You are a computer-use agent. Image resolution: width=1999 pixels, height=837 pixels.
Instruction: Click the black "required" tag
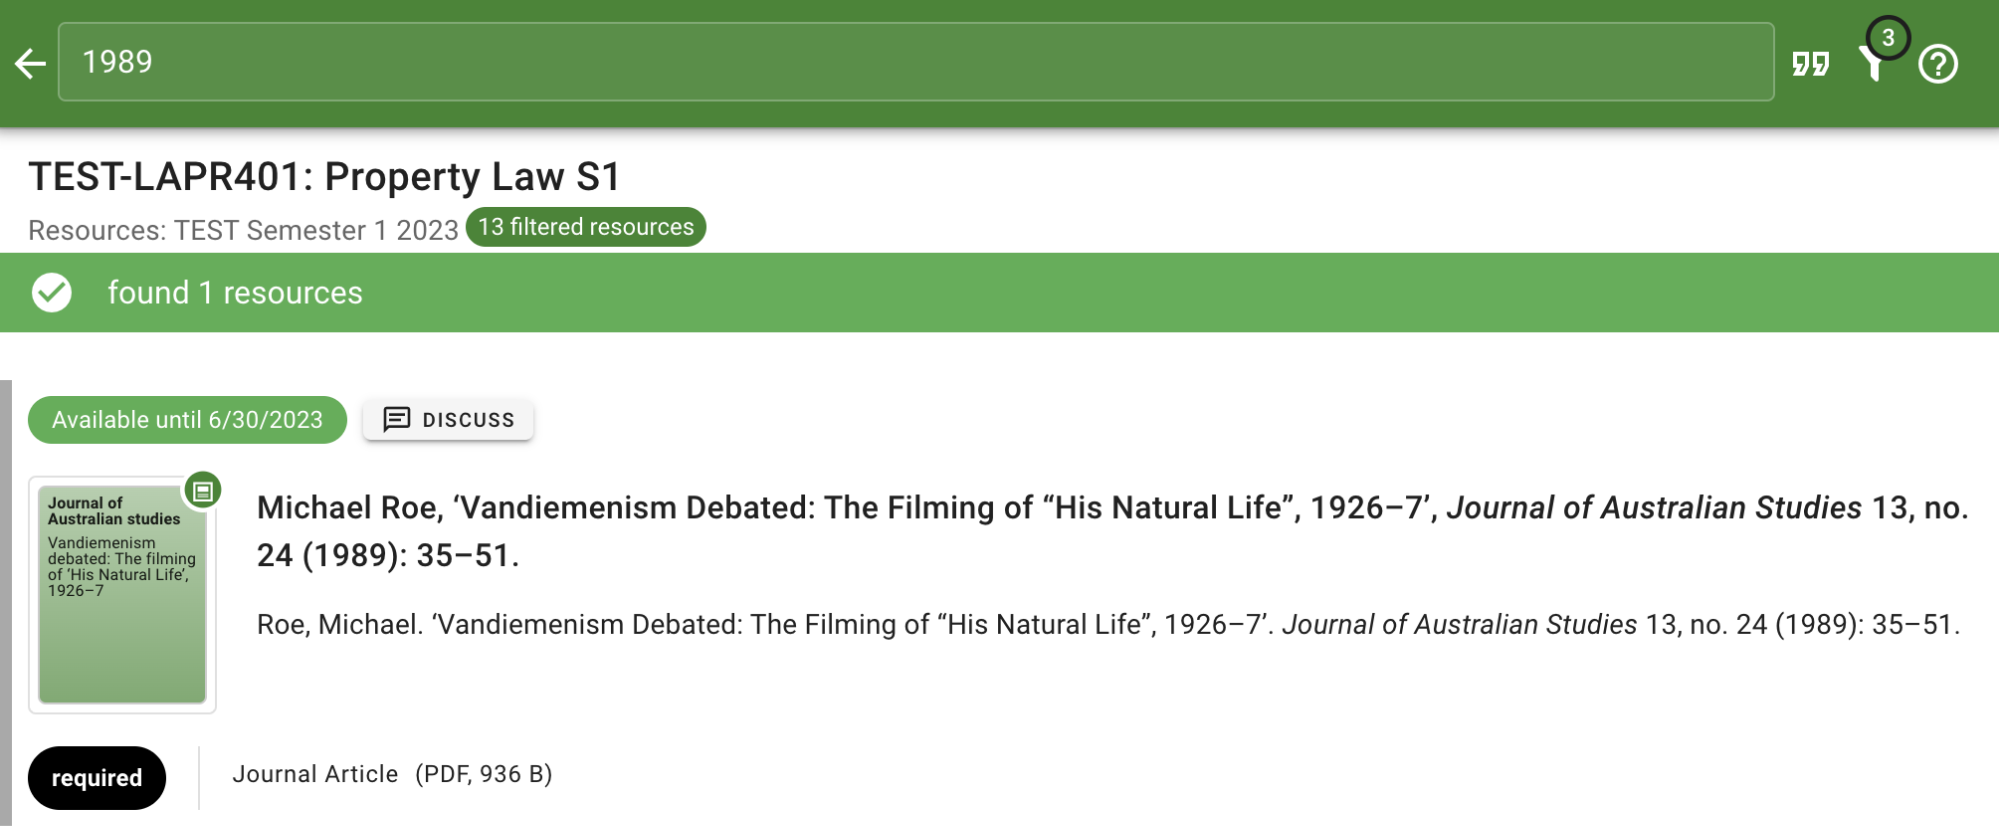click(97, 778)
